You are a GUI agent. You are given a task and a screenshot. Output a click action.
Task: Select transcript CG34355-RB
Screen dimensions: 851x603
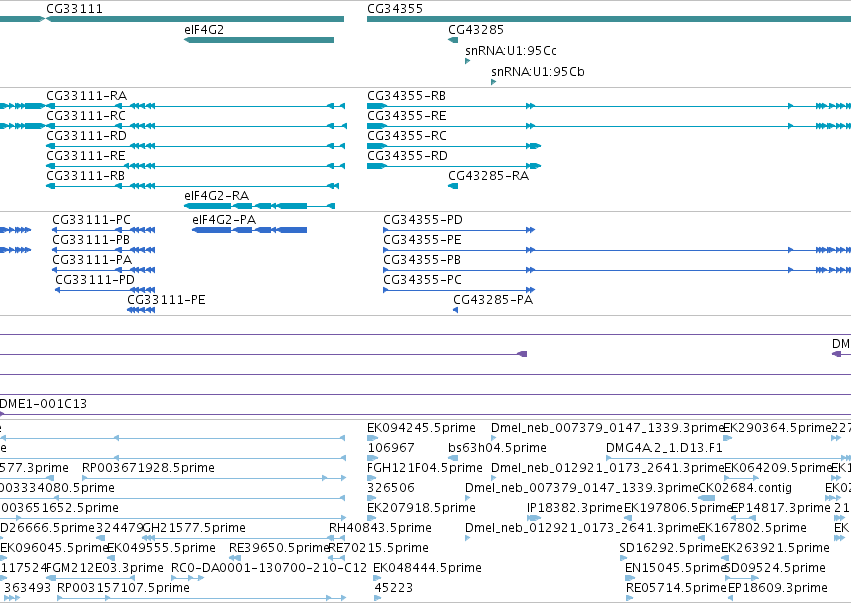click(609, 106)
